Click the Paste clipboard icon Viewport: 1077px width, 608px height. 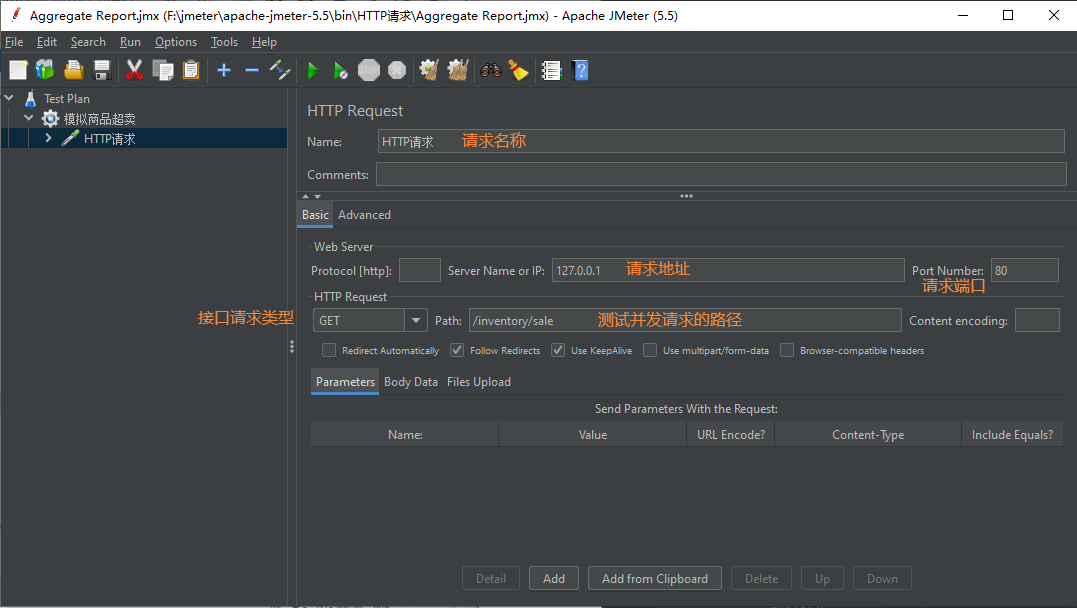[x=191, y=70]
